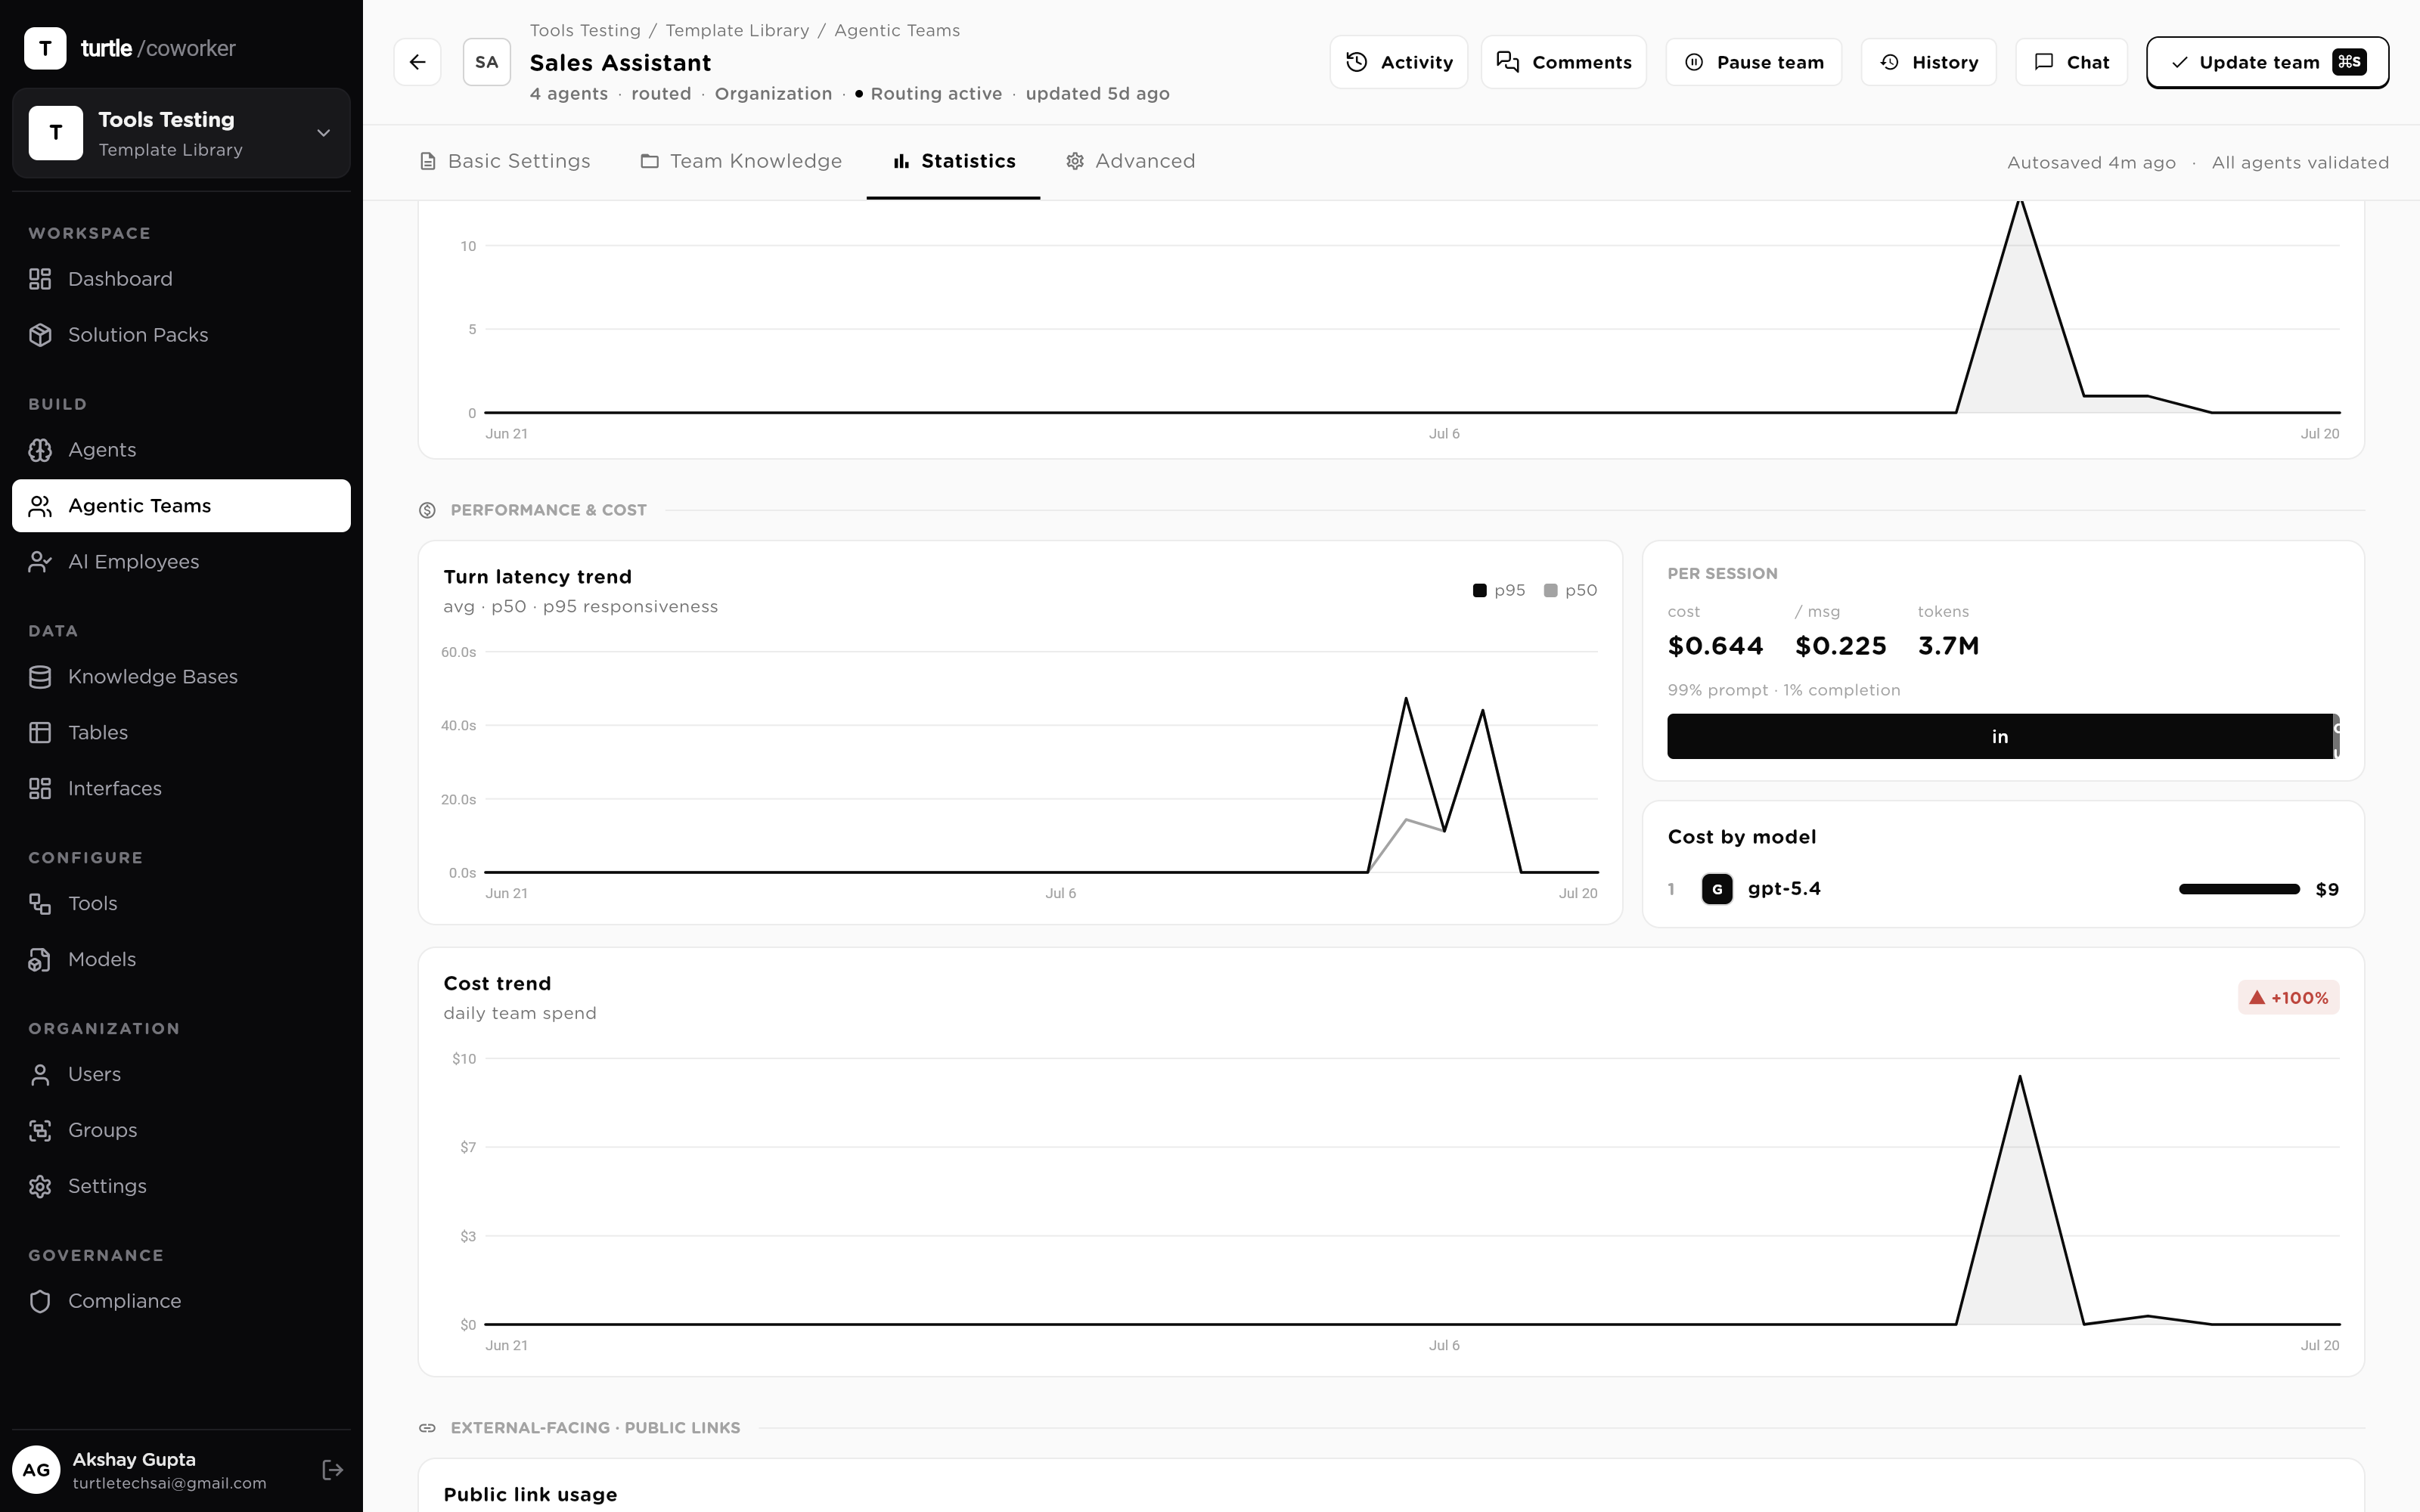Open the Dashboard icon in sidebar
Viewport: 2420px width, 1512px height.
tap(40, 279)
